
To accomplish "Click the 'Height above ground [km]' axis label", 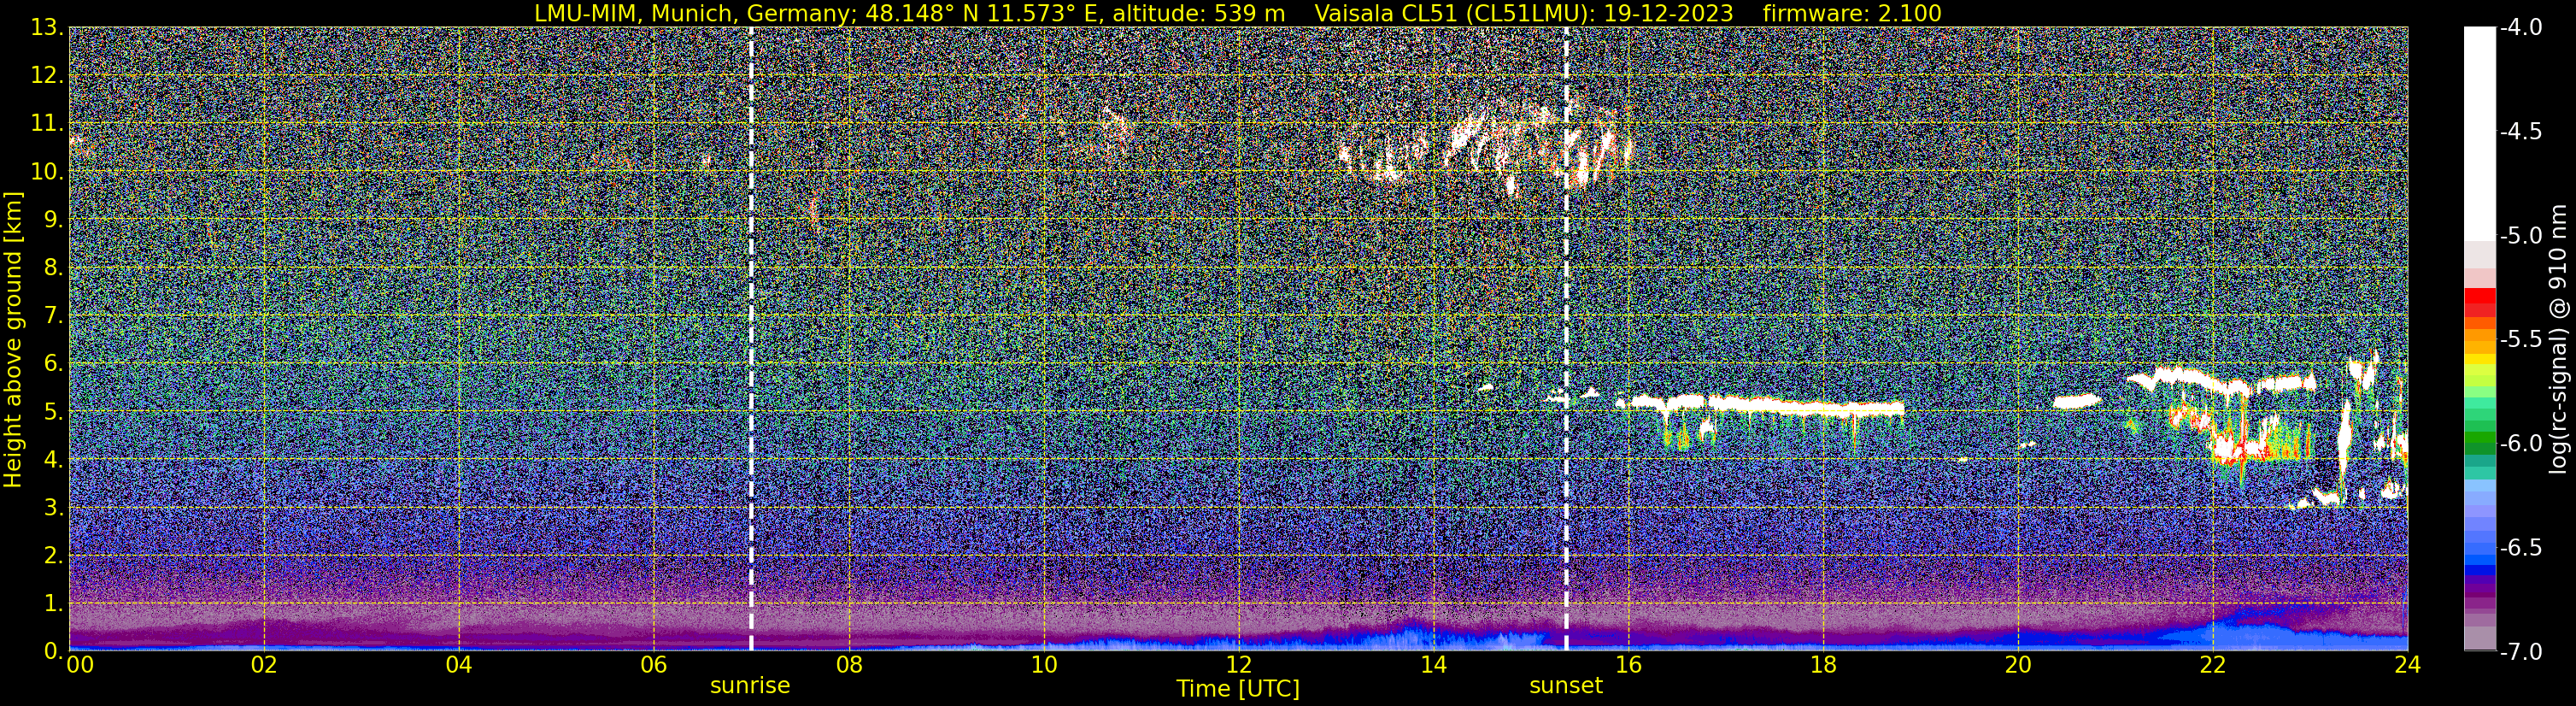I will (13, 340).
